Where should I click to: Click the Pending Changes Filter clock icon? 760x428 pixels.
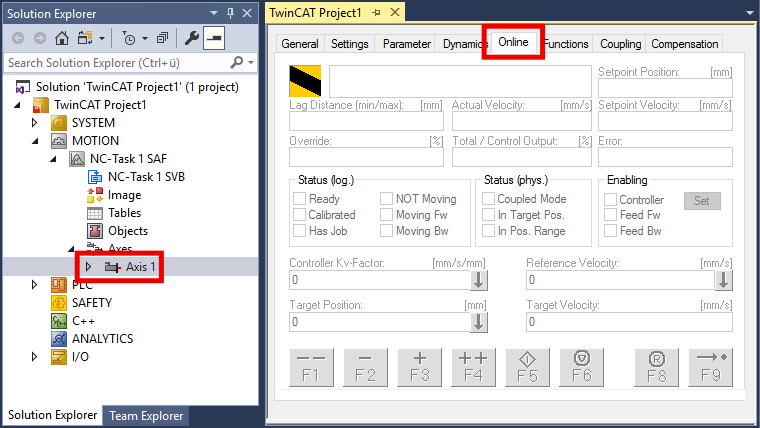coord(129,38)
